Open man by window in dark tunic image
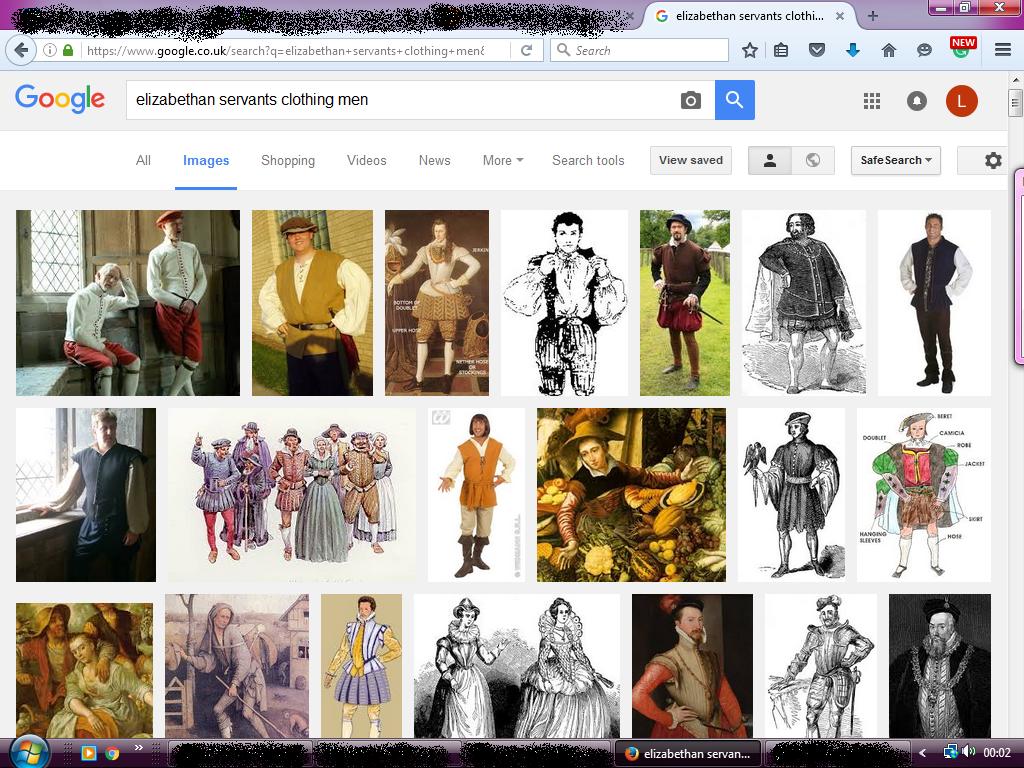Viewport: 1024px width, 768px height. click(x=86, y=495)
